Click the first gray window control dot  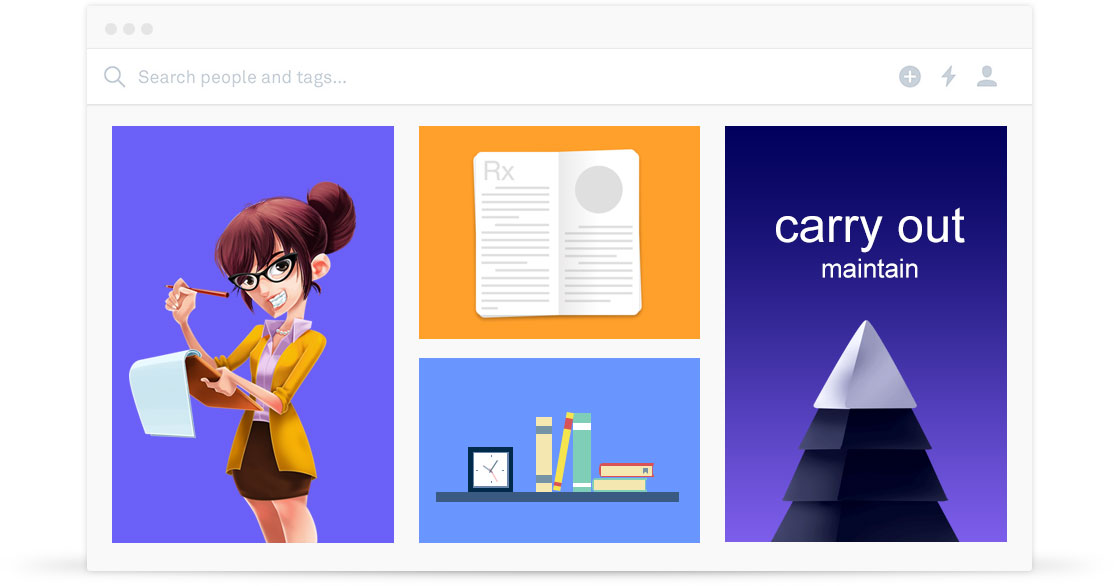pos(111,29)
